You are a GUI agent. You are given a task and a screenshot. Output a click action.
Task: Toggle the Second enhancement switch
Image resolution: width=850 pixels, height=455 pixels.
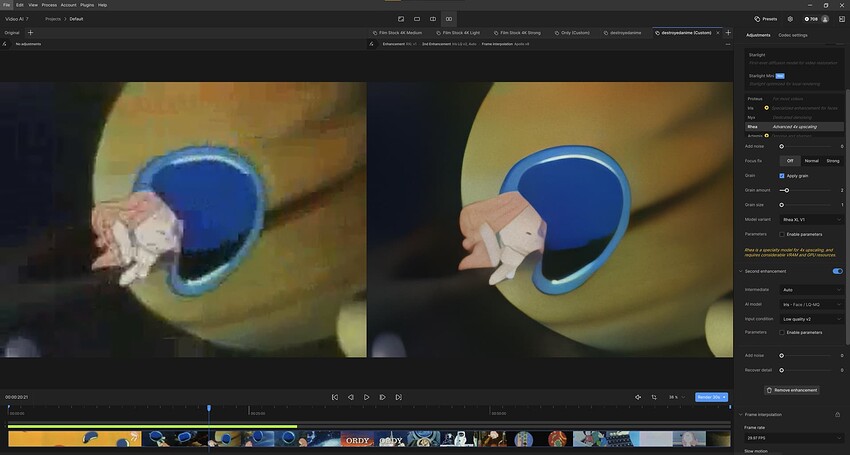tap(838, 271)
